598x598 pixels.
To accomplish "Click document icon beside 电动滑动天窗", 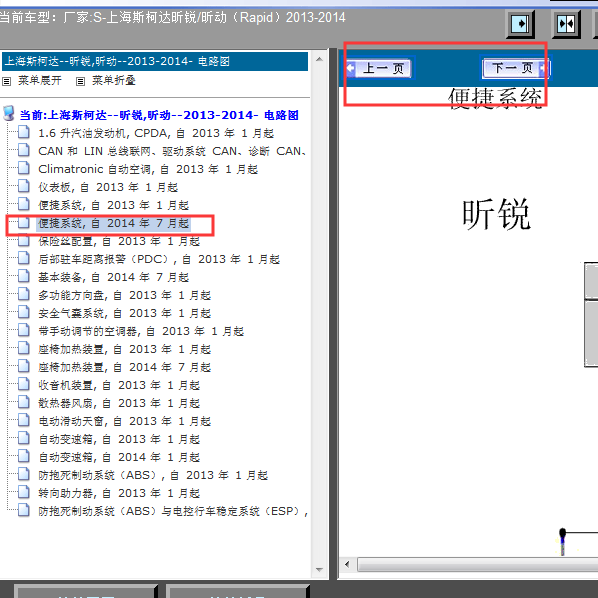I will click(x=24, y=420).
